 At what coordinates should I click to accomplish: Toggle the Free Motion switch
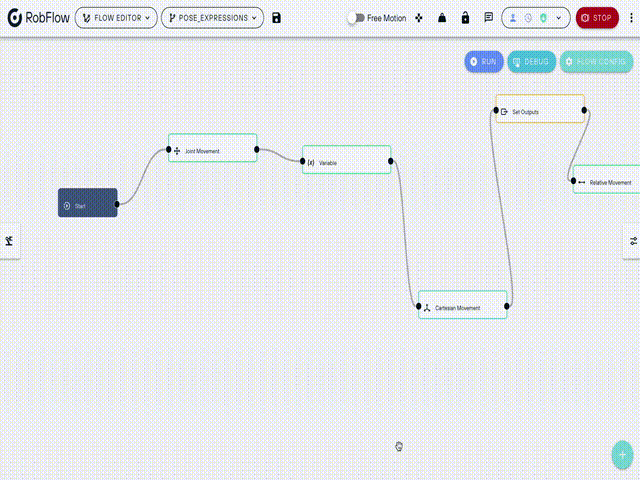tap(356, 18)
